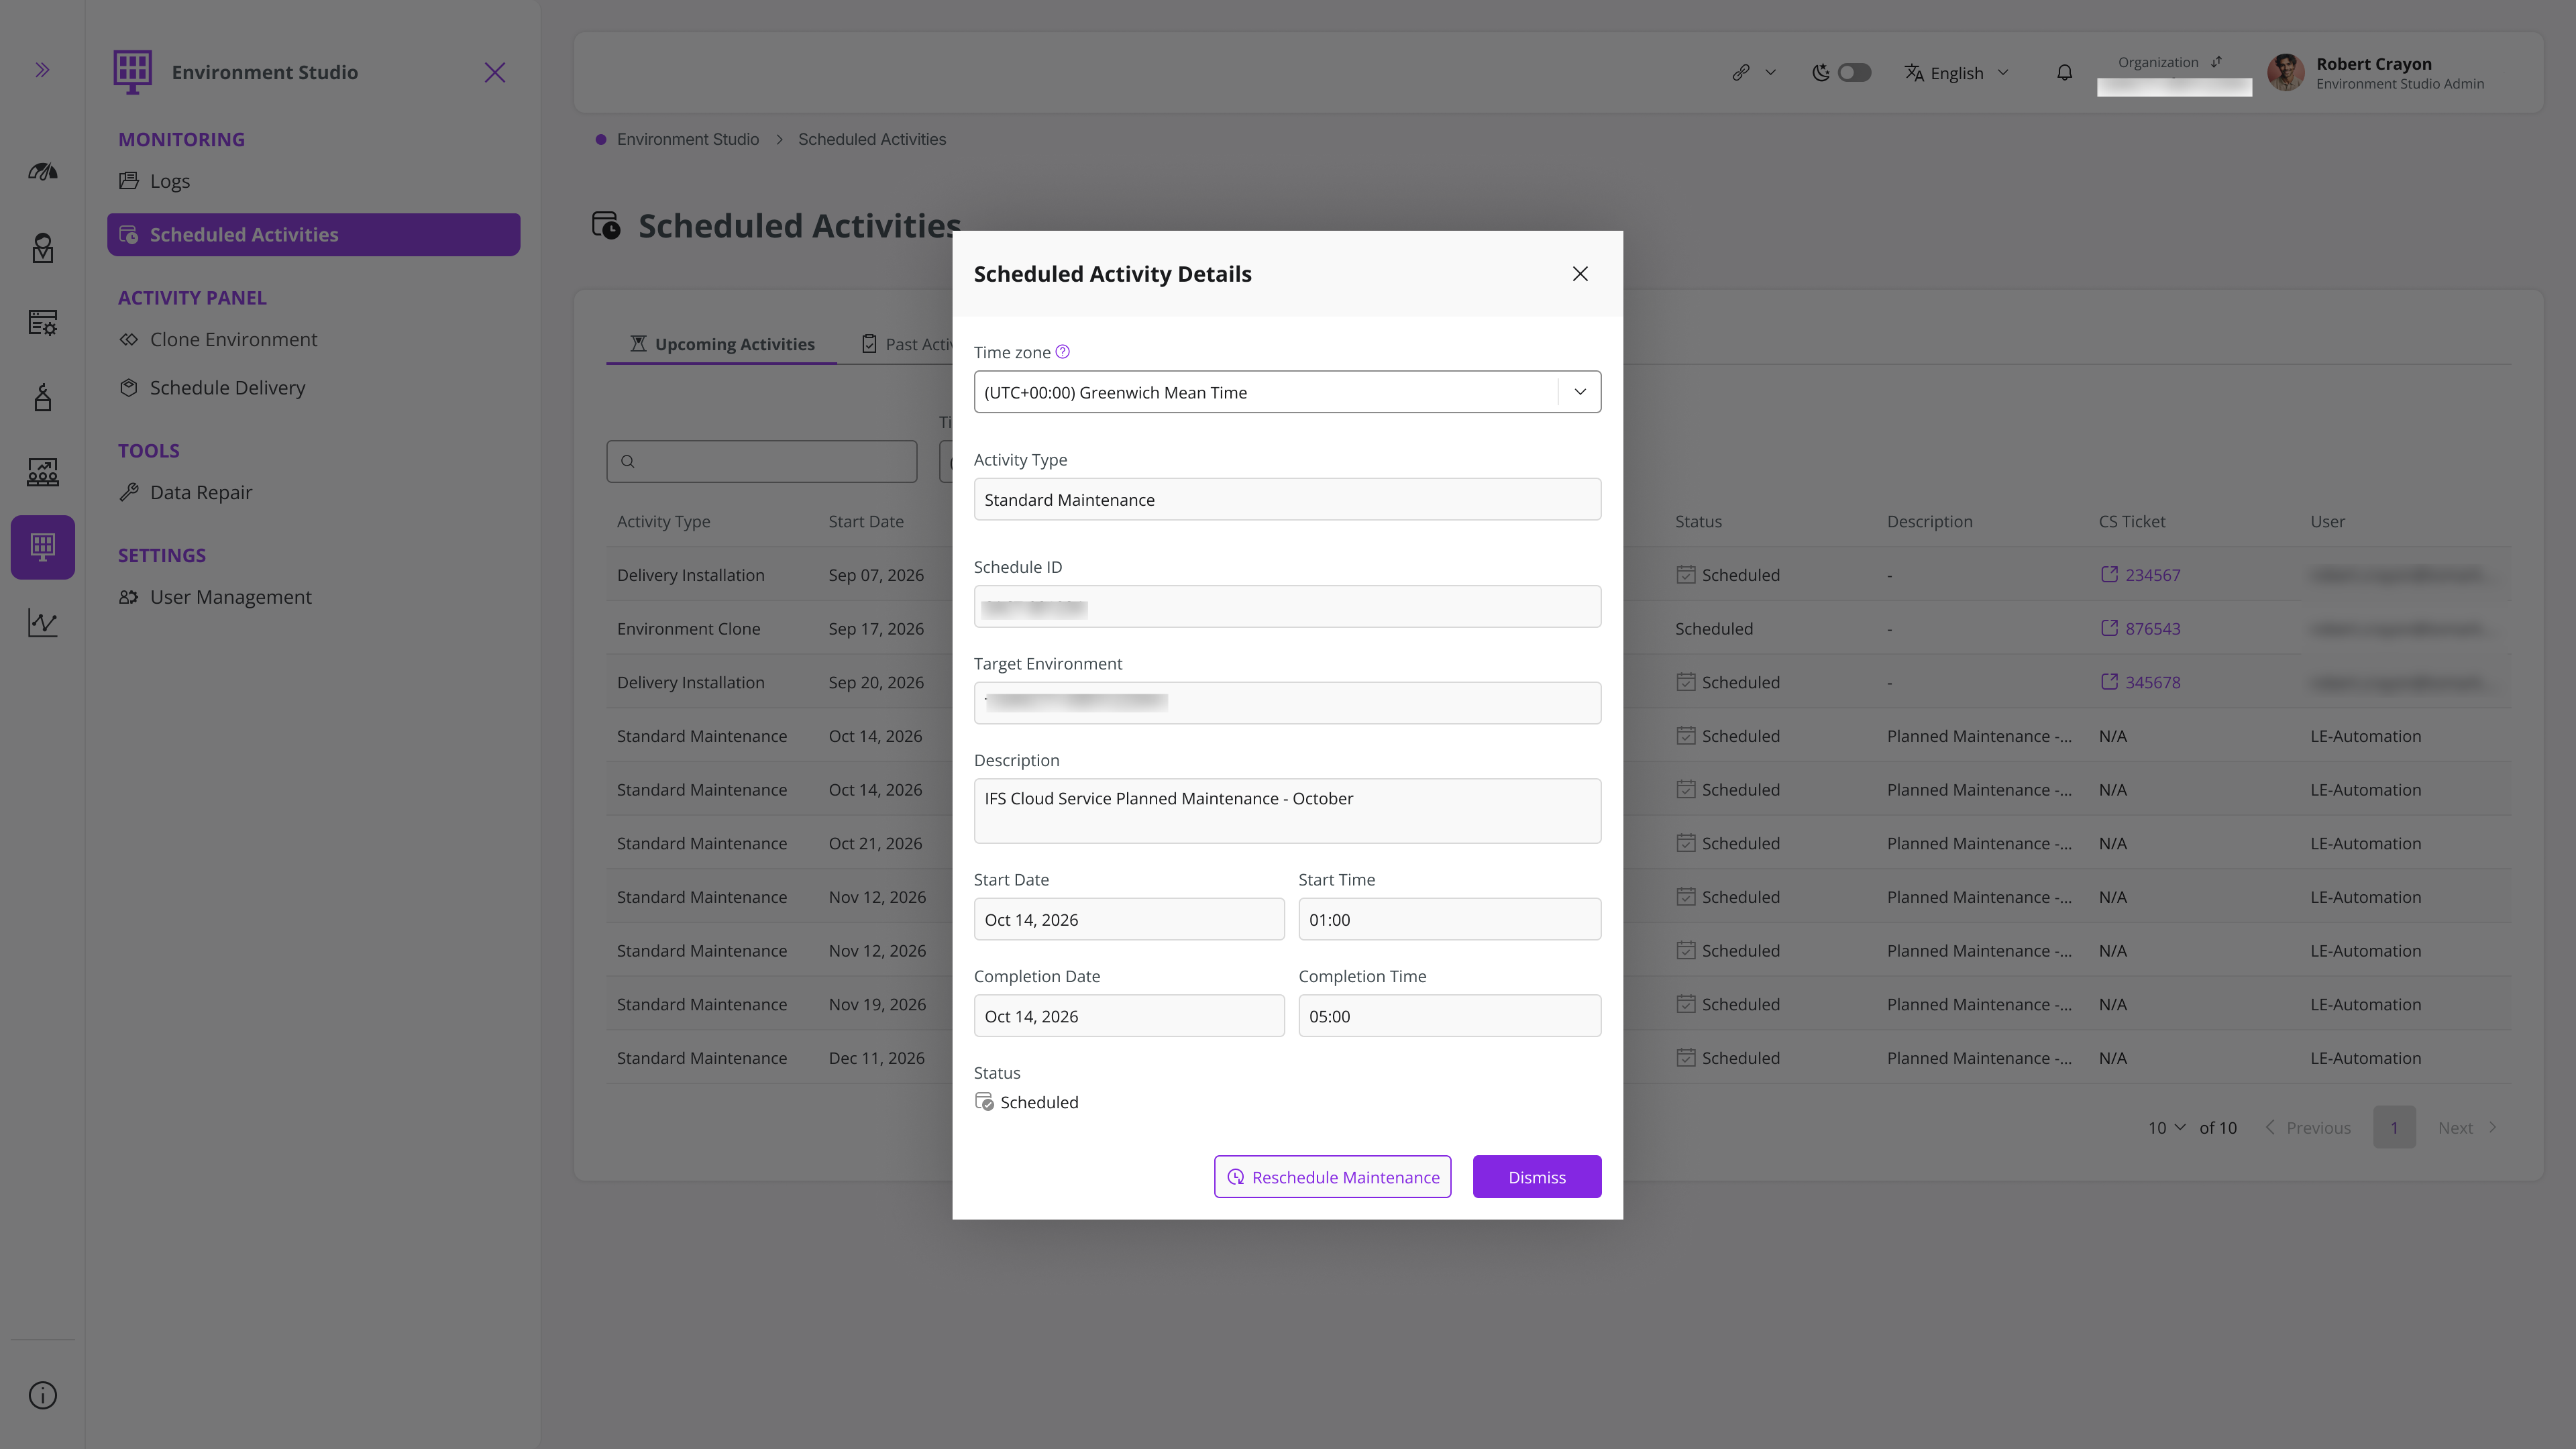Select the Environment Clone activity row
Image resolution: width=2576 pixels, height=1449 pixels.
coord(1558,629)
